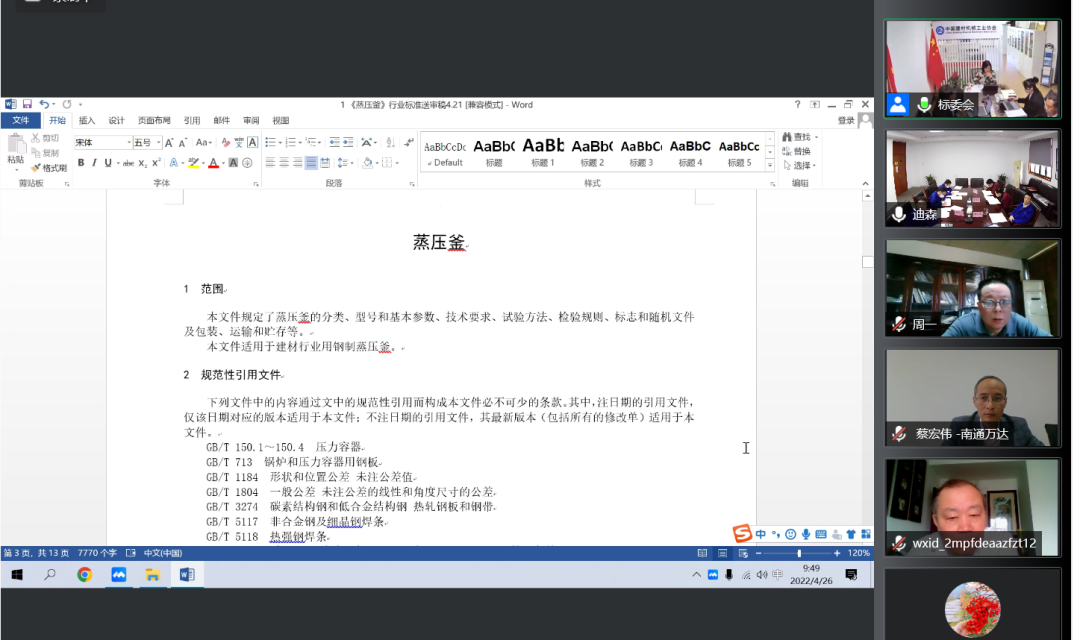Switch to Read Mode via status bar icon

[x=702, y=553]
